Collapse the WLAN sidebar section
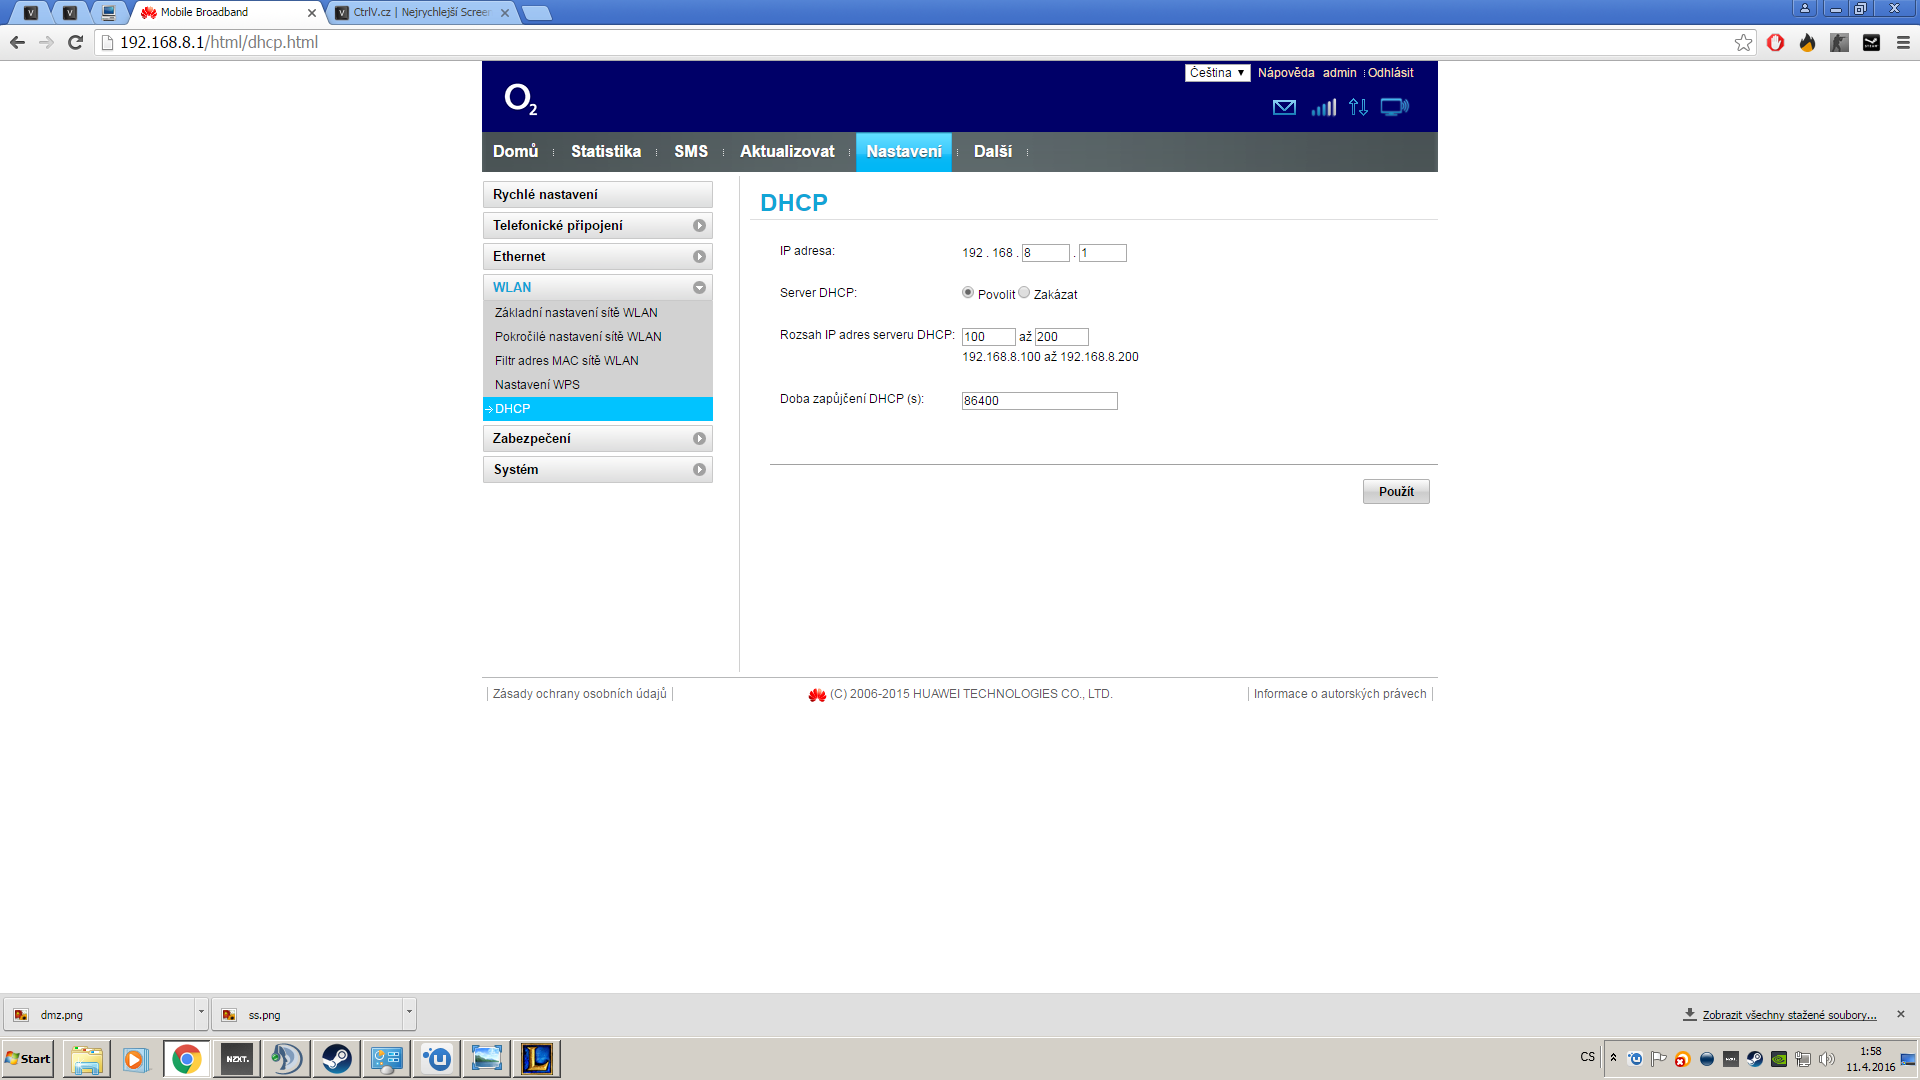This screenshot has width=1920, height=1080. [597, 288]
